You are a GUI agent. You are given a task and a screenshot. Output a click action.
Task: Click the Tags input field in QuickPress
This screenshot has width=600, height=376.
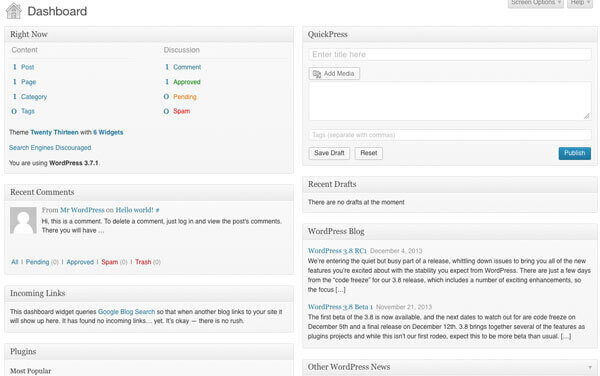coord(450,135)
